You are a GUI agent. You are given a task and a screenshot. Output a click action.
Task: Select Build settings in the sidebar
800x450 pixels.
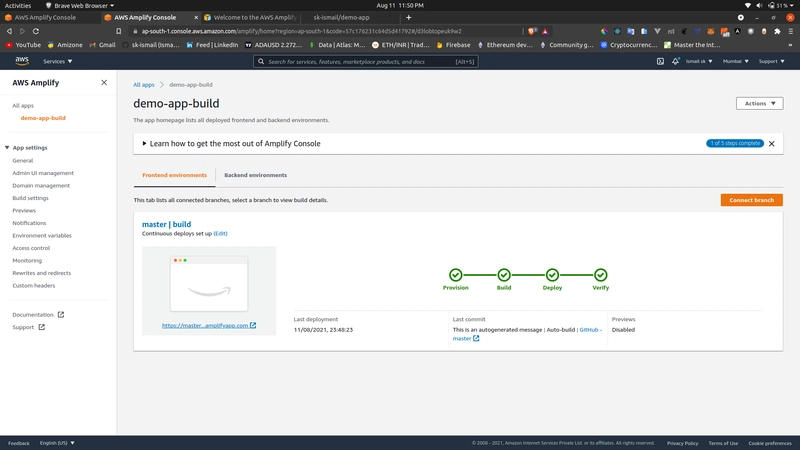click(30, 198)
